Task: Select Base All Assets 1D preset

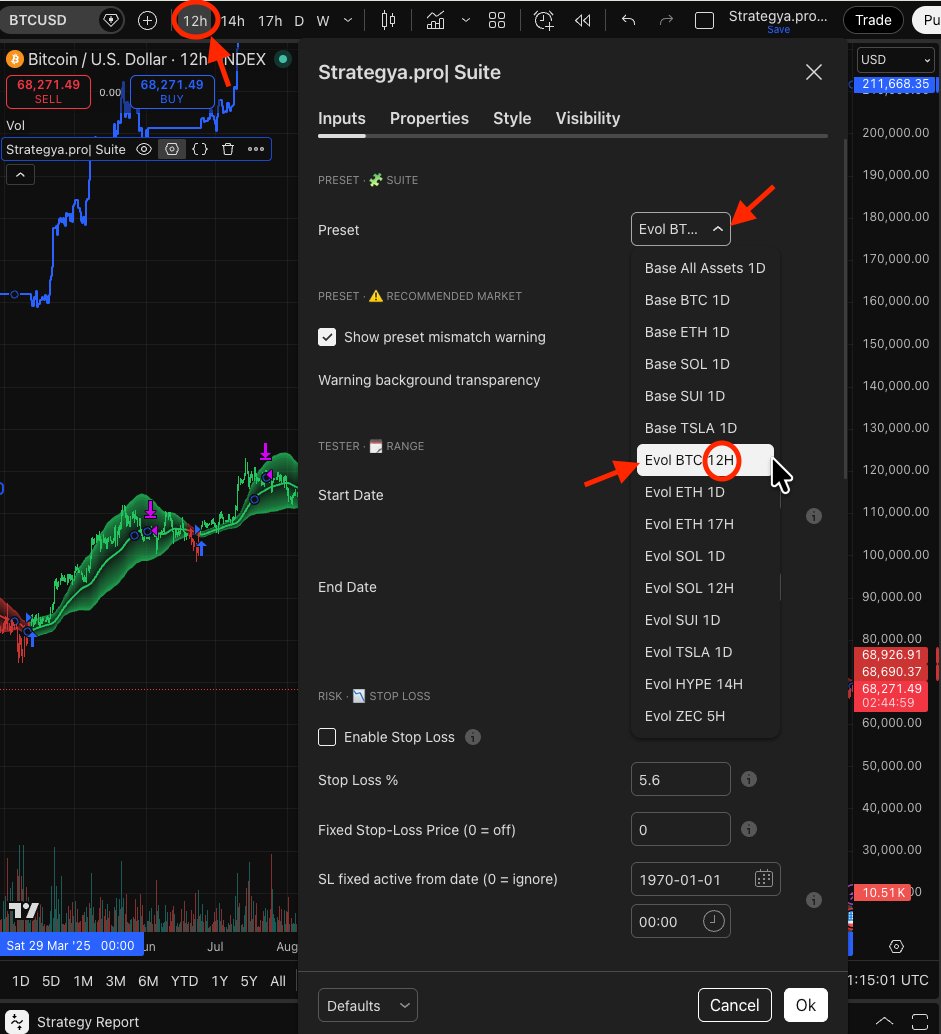Action: coord(705,268)
